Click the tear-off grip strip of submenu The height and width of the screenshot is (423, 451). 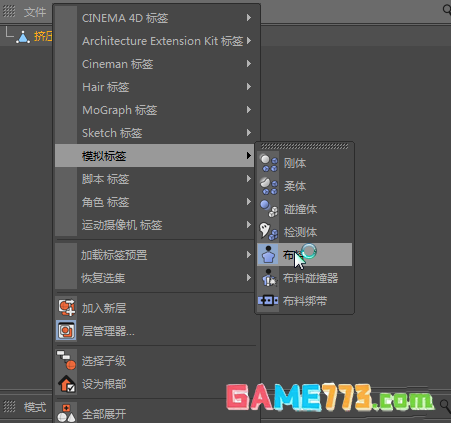click(304, 146)
